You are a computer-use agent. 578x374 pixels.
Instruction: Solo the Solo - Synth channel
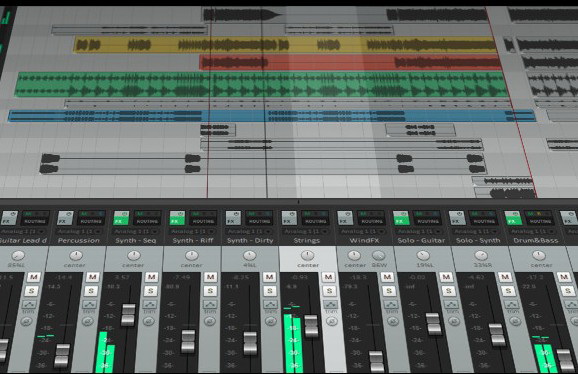point(508,291)
